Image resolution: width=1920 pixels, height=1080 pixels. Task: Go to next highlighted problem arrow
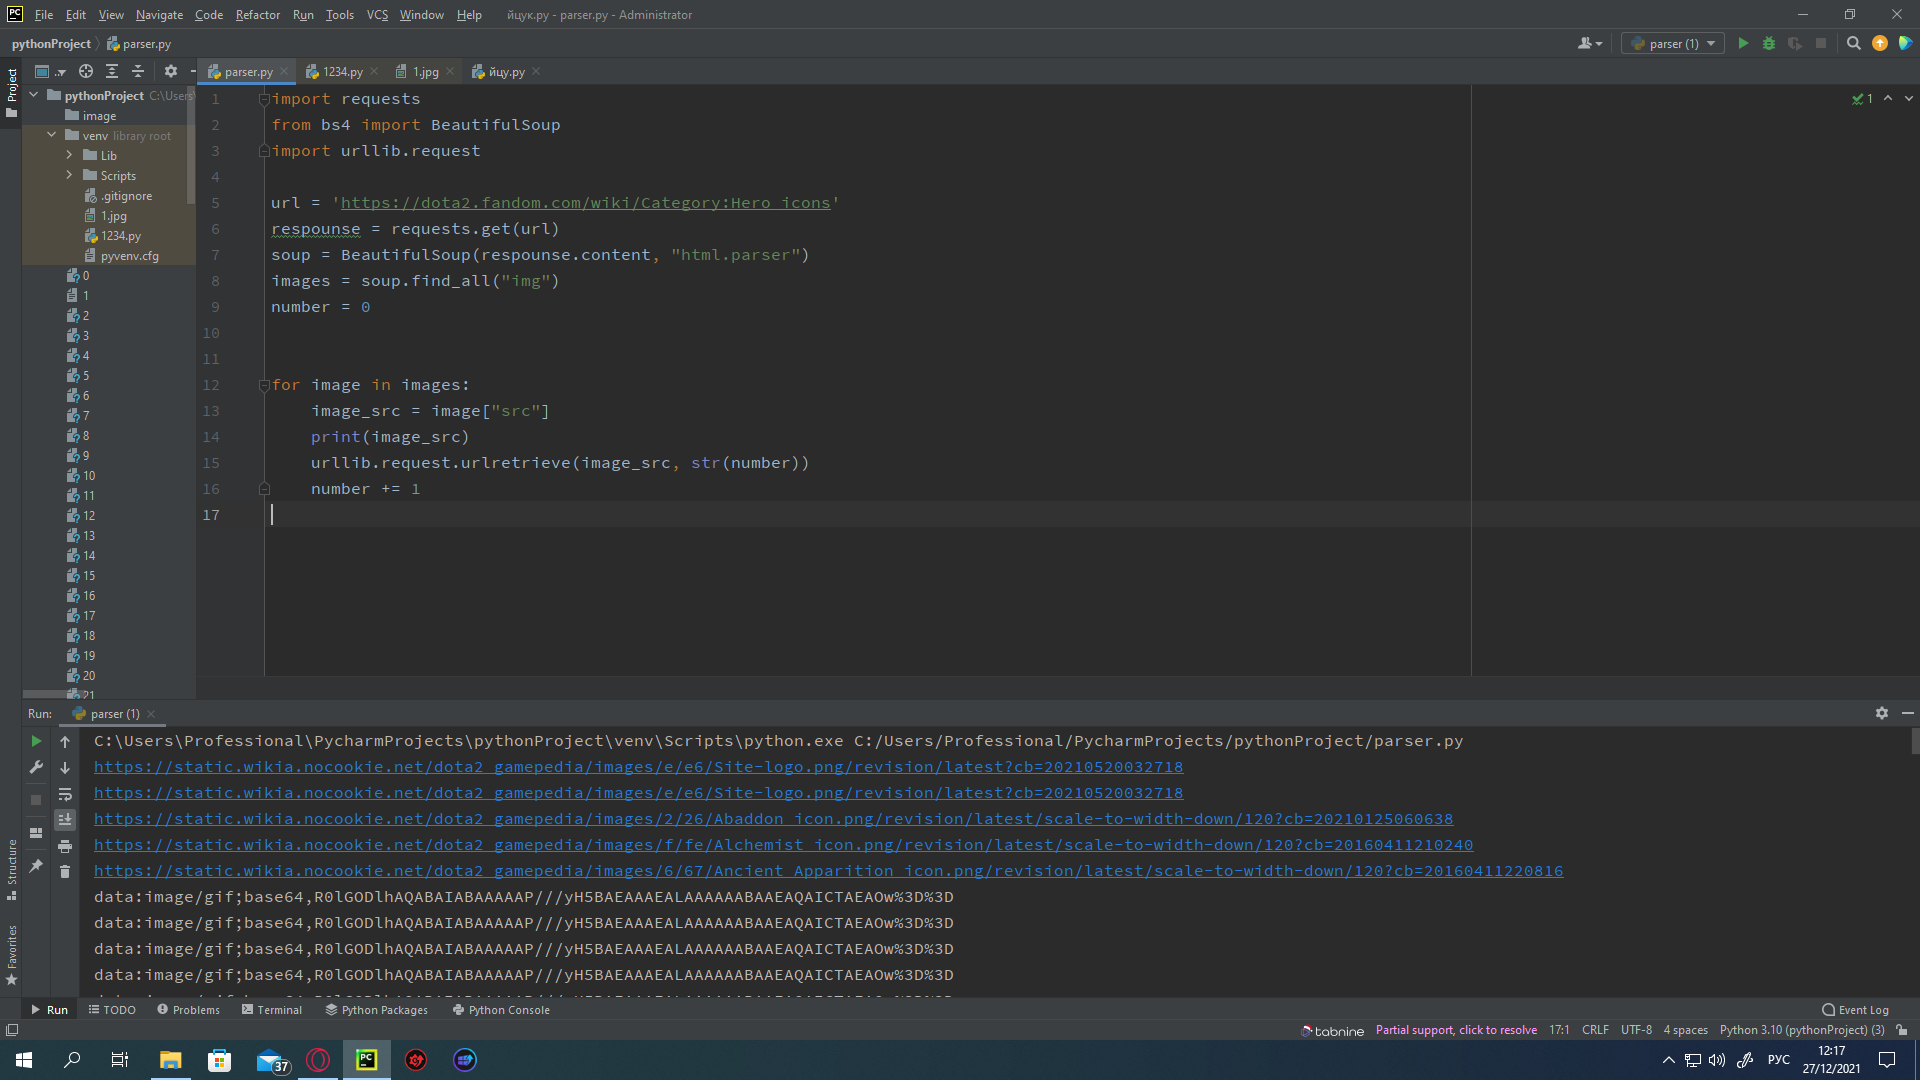coord(1908,98)
